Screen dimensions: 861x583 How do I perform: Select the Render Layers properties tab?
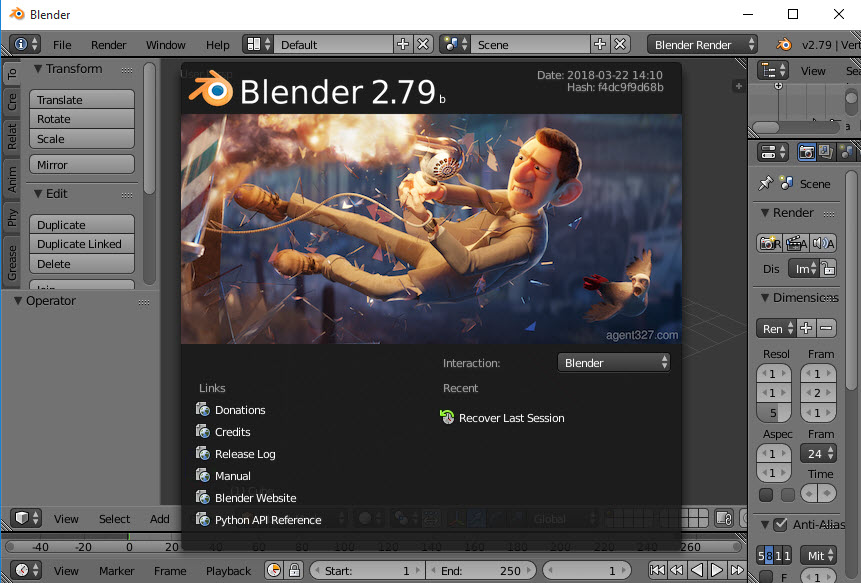pyautogui.click(x=825, y=152)
